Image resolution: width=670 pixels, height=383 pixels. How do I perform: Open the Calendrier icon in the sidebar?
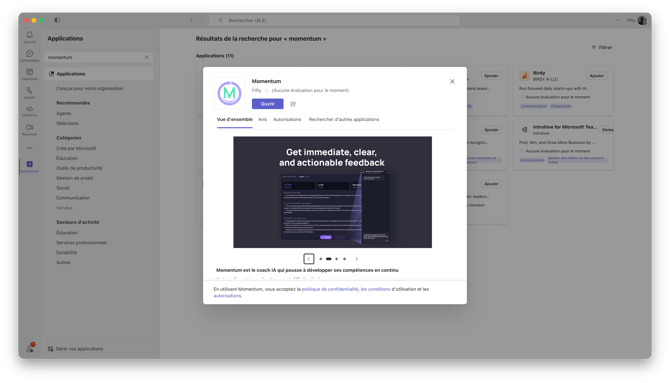(x=29, y=72)
